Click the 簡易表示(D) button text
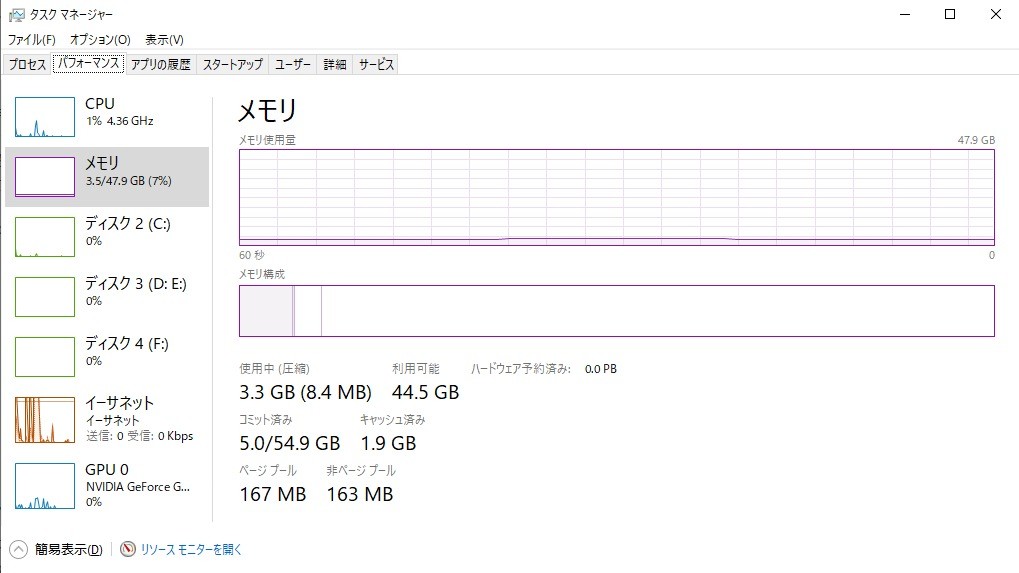This screenshot has width=1019, height=573. 68,550
